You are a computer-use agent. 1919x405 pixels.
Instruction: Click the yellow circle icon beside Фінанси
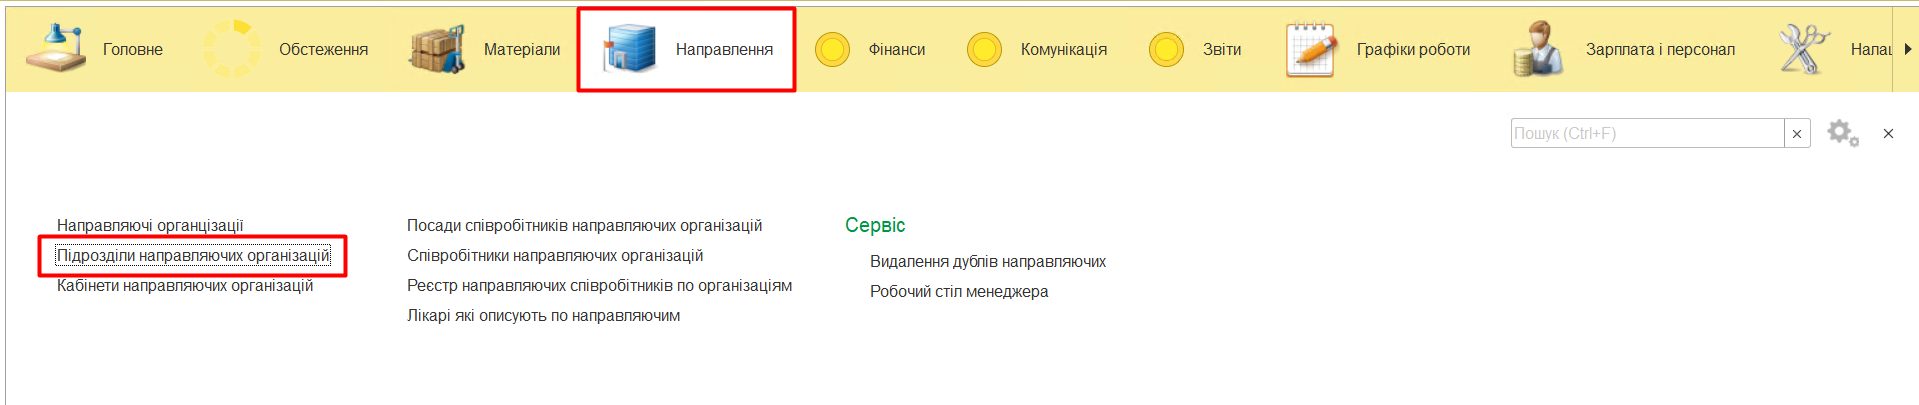(832, 49)
